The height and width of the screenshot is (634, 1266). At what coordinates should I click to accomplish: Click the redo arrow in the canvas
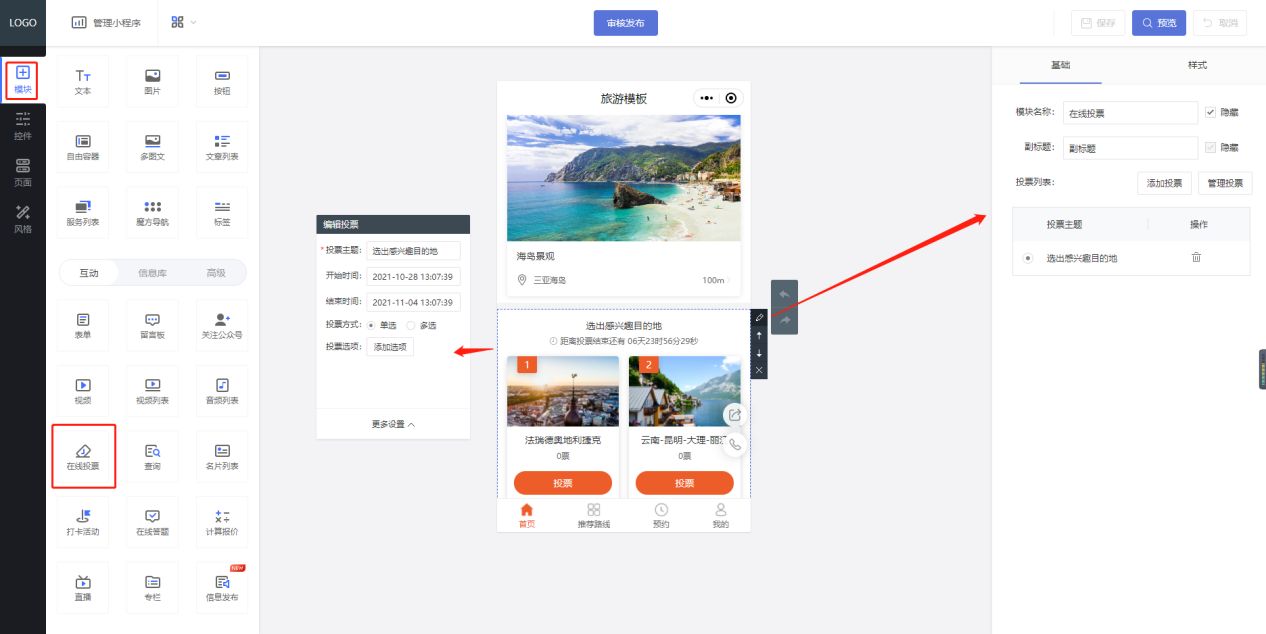click(784, 320)
